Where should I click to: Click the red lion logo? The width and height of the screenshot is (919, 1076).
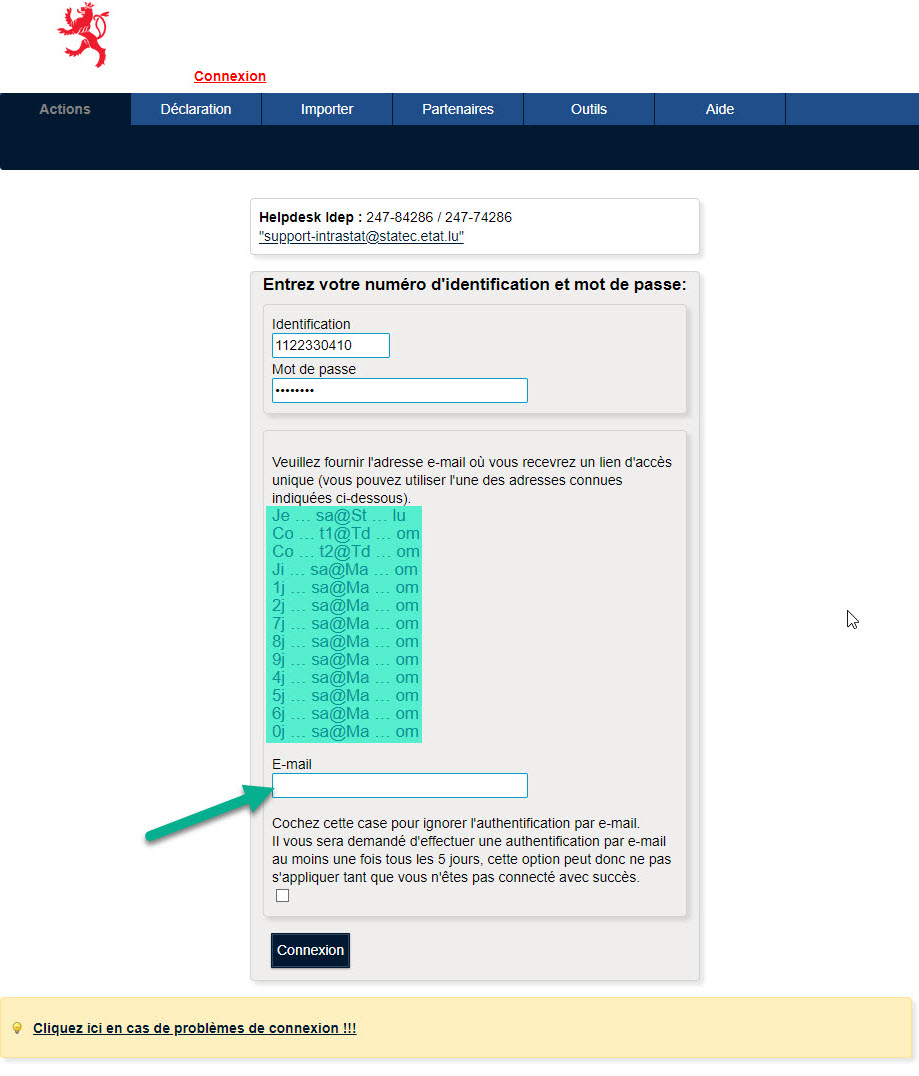tap(83, 35)
